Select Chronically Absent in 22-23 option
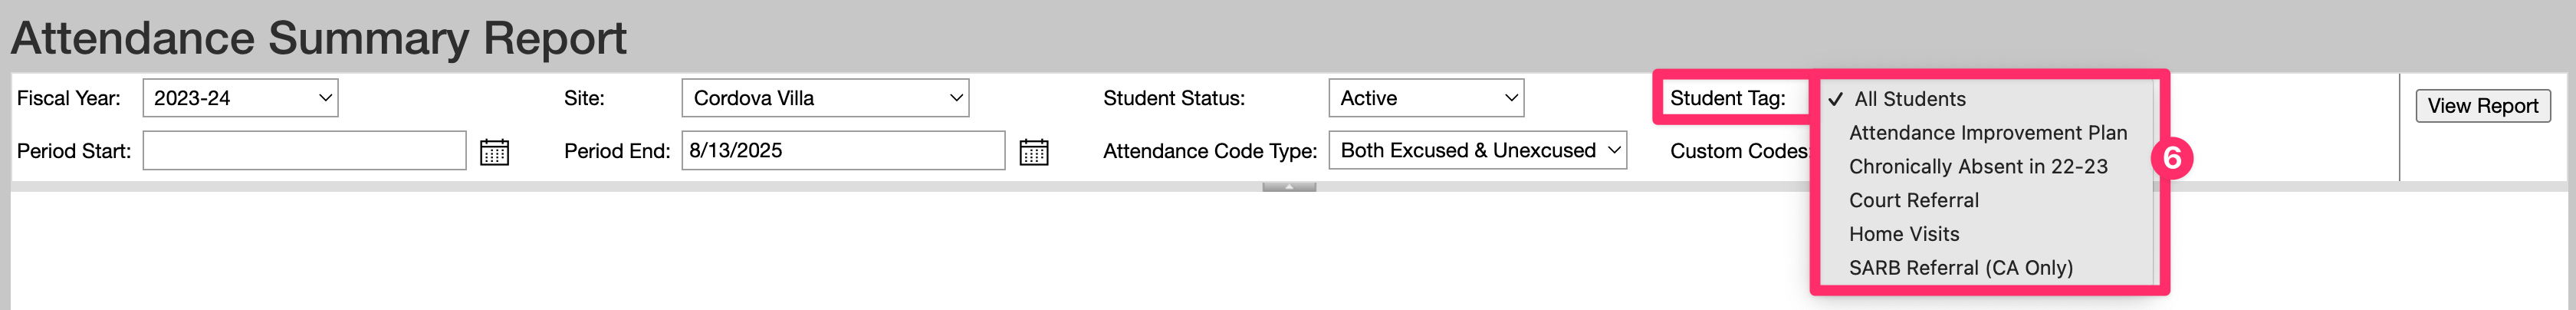The image size is (2576, 310). 1977,167
